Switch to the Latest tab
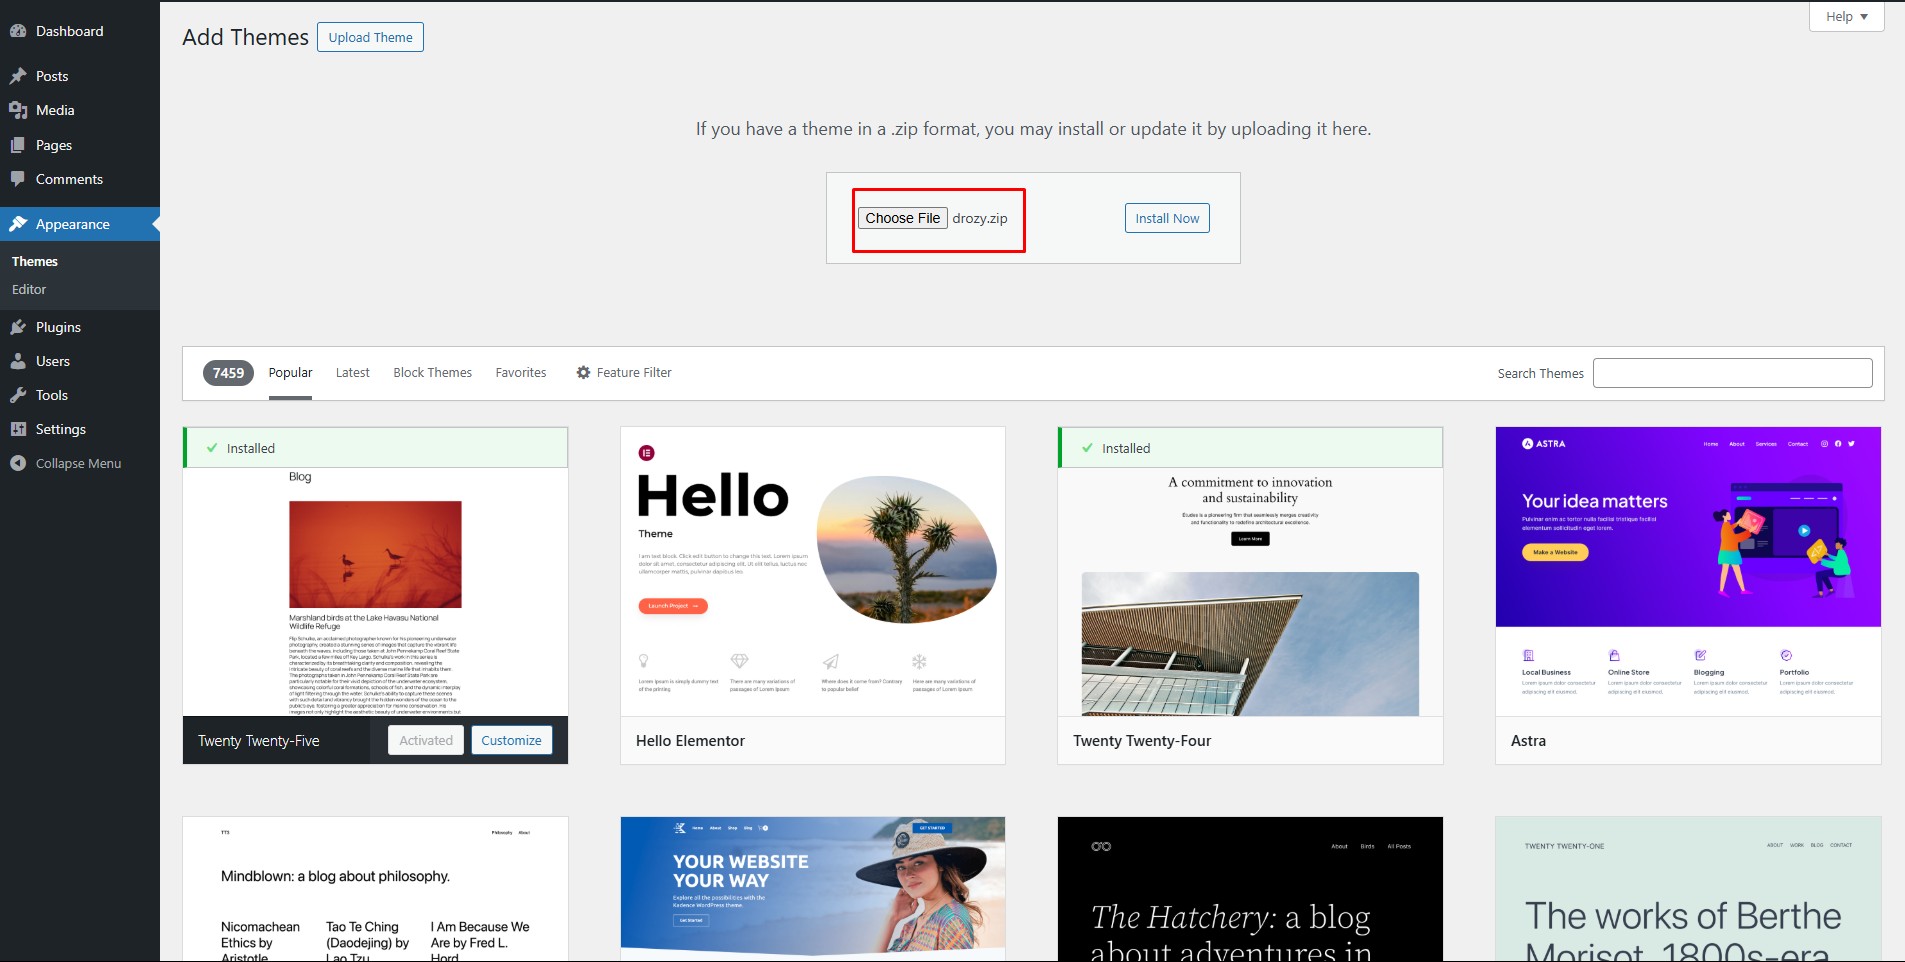Image resolution: width=1905 pixels, height=962 pixels. point(352,372)
